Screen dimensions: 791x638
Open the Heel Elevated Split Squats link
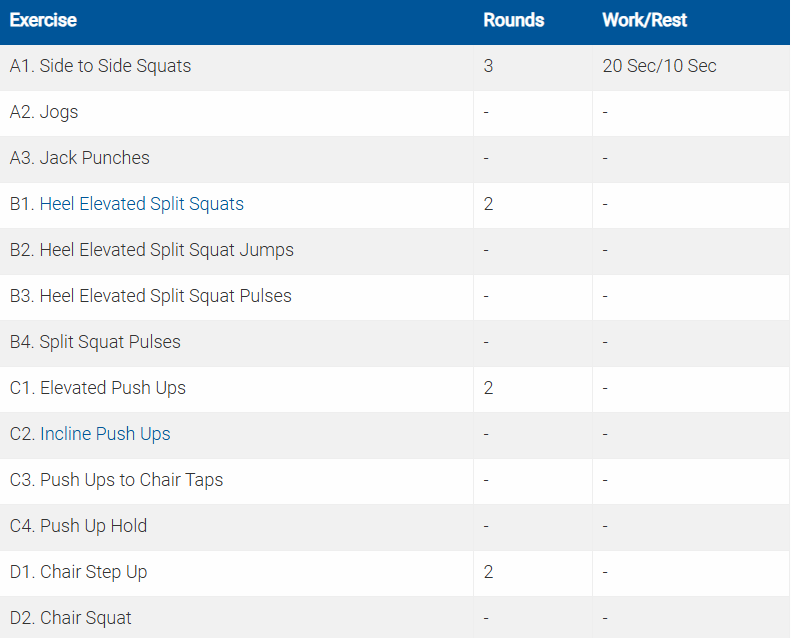tap(141, 204)
